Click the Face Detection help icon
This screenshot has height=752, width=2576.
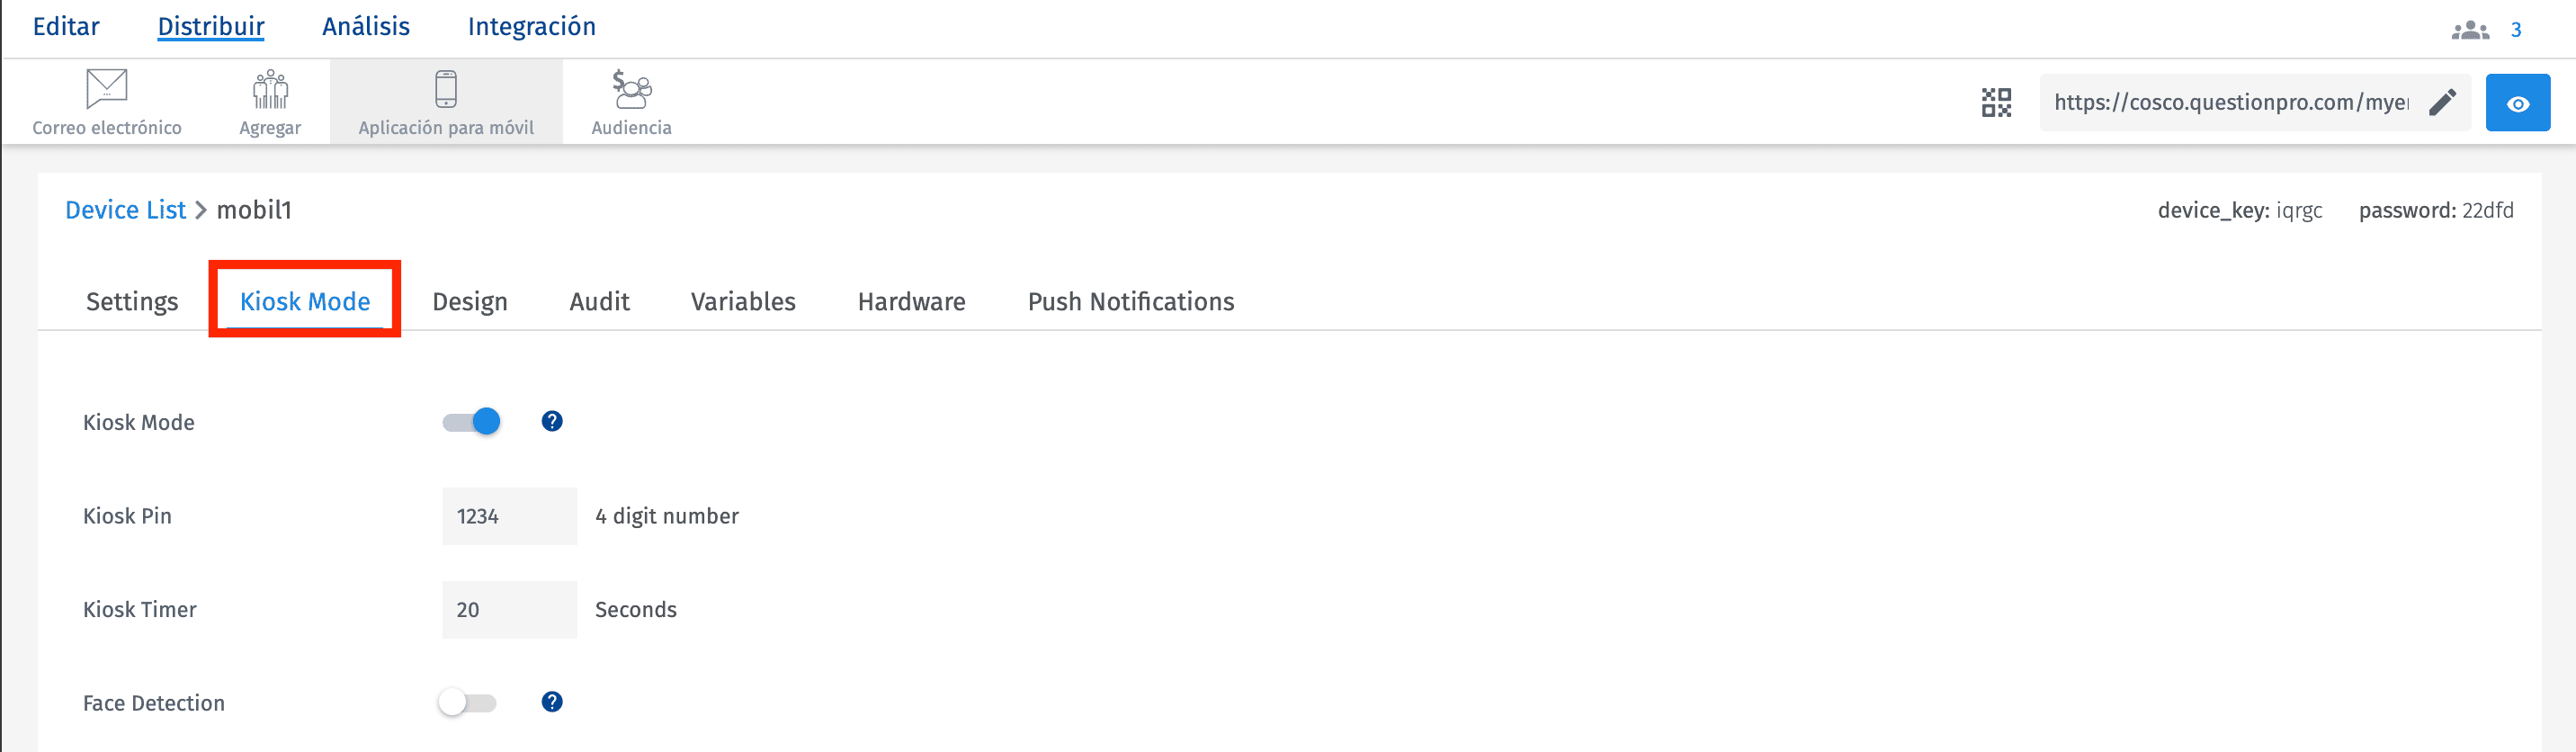(552, 702)
